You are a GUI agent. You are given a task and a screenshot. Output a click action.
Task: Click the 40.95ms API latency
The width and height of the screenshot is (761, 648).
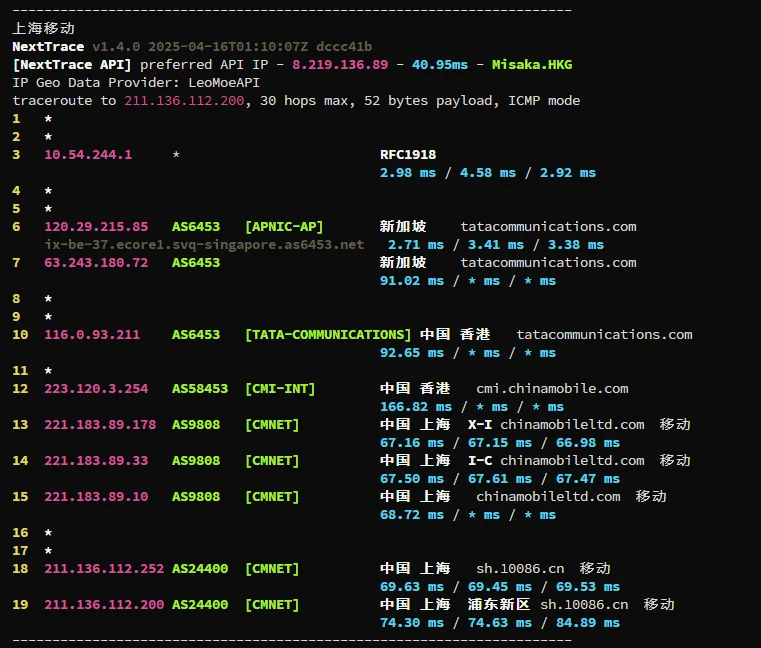coord(440,65)
